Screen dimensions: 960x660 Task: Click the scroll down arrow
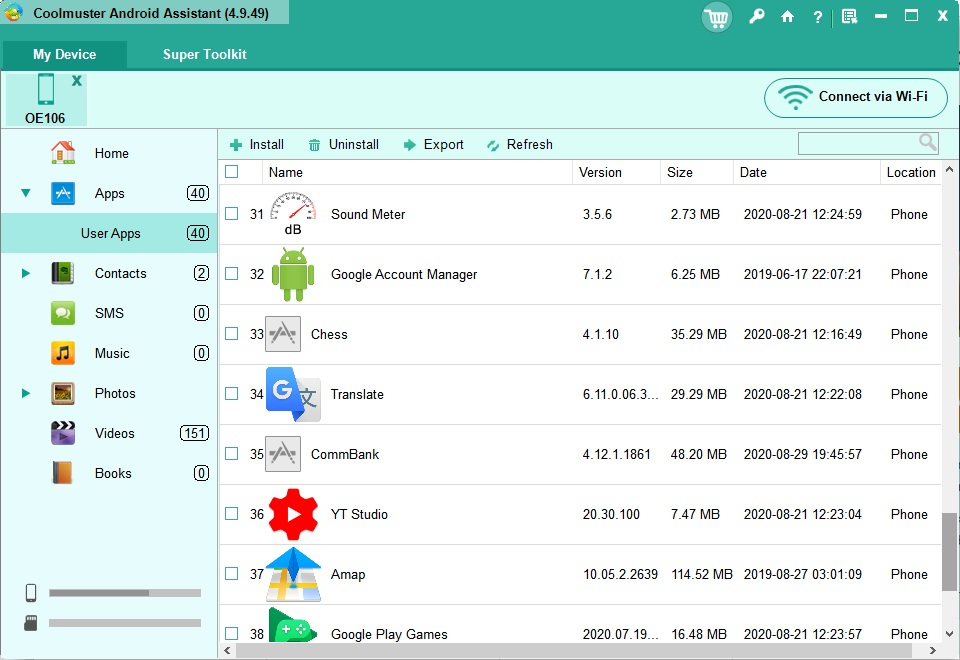pos(950,634)
